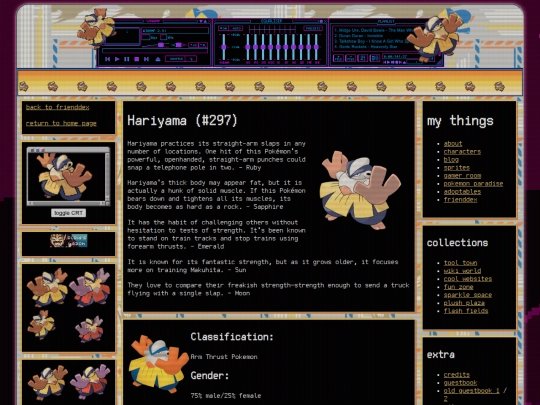Enable the equalizer AUTO button

236,28
